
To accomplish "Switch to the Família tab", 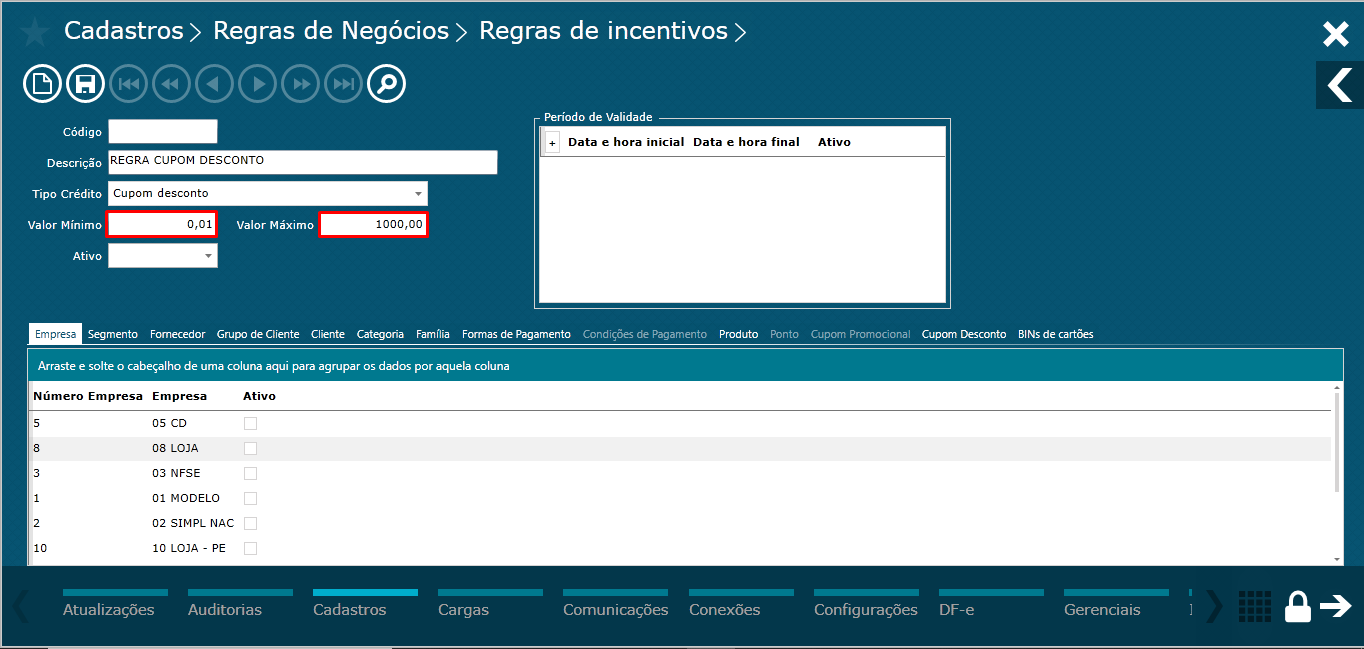I will 433,334.
